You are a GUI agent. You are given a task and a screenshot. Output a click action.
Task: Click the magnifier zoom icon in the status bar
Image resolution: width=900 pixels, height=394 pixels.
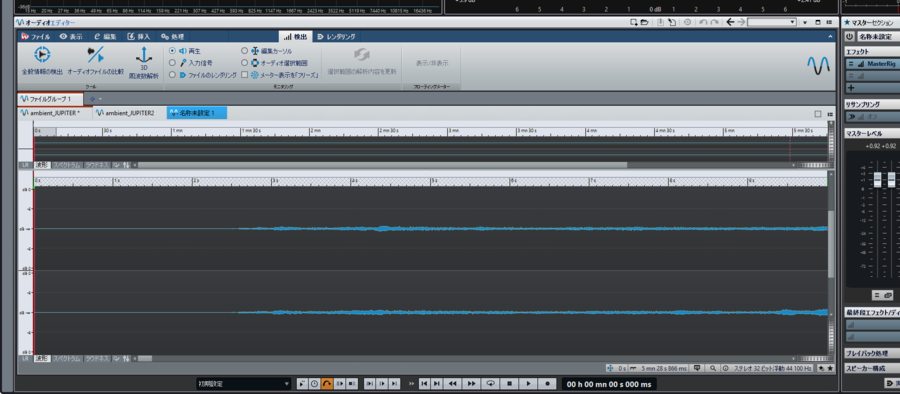click(x=713, y=368)
